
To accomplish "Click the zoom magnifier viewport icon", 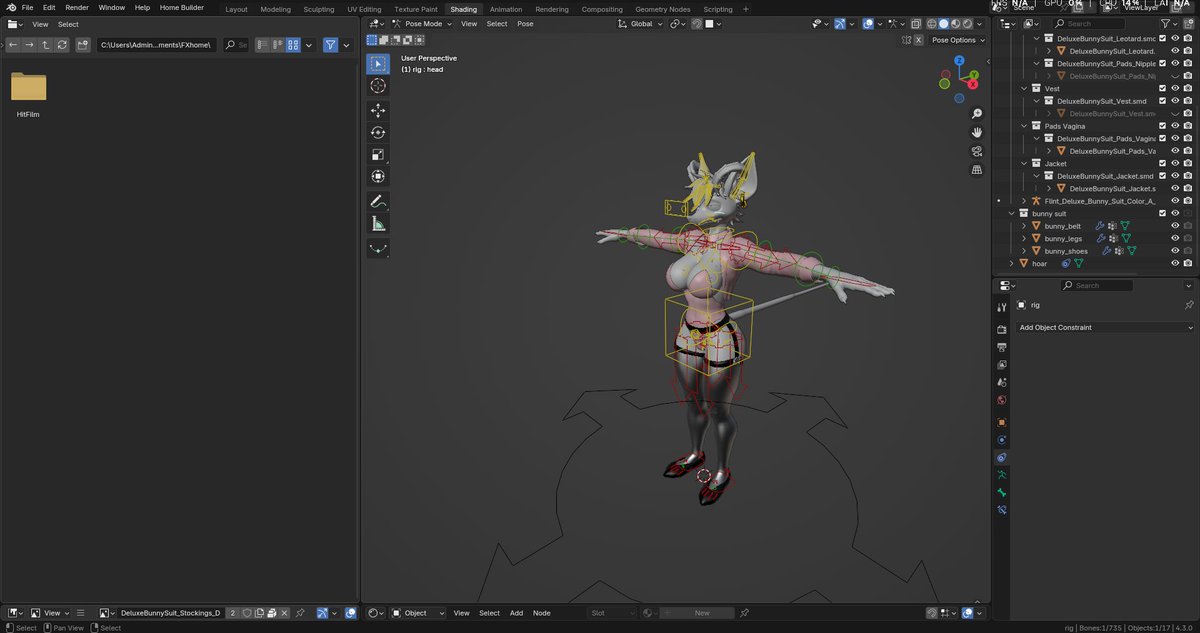I will [977, 114].
